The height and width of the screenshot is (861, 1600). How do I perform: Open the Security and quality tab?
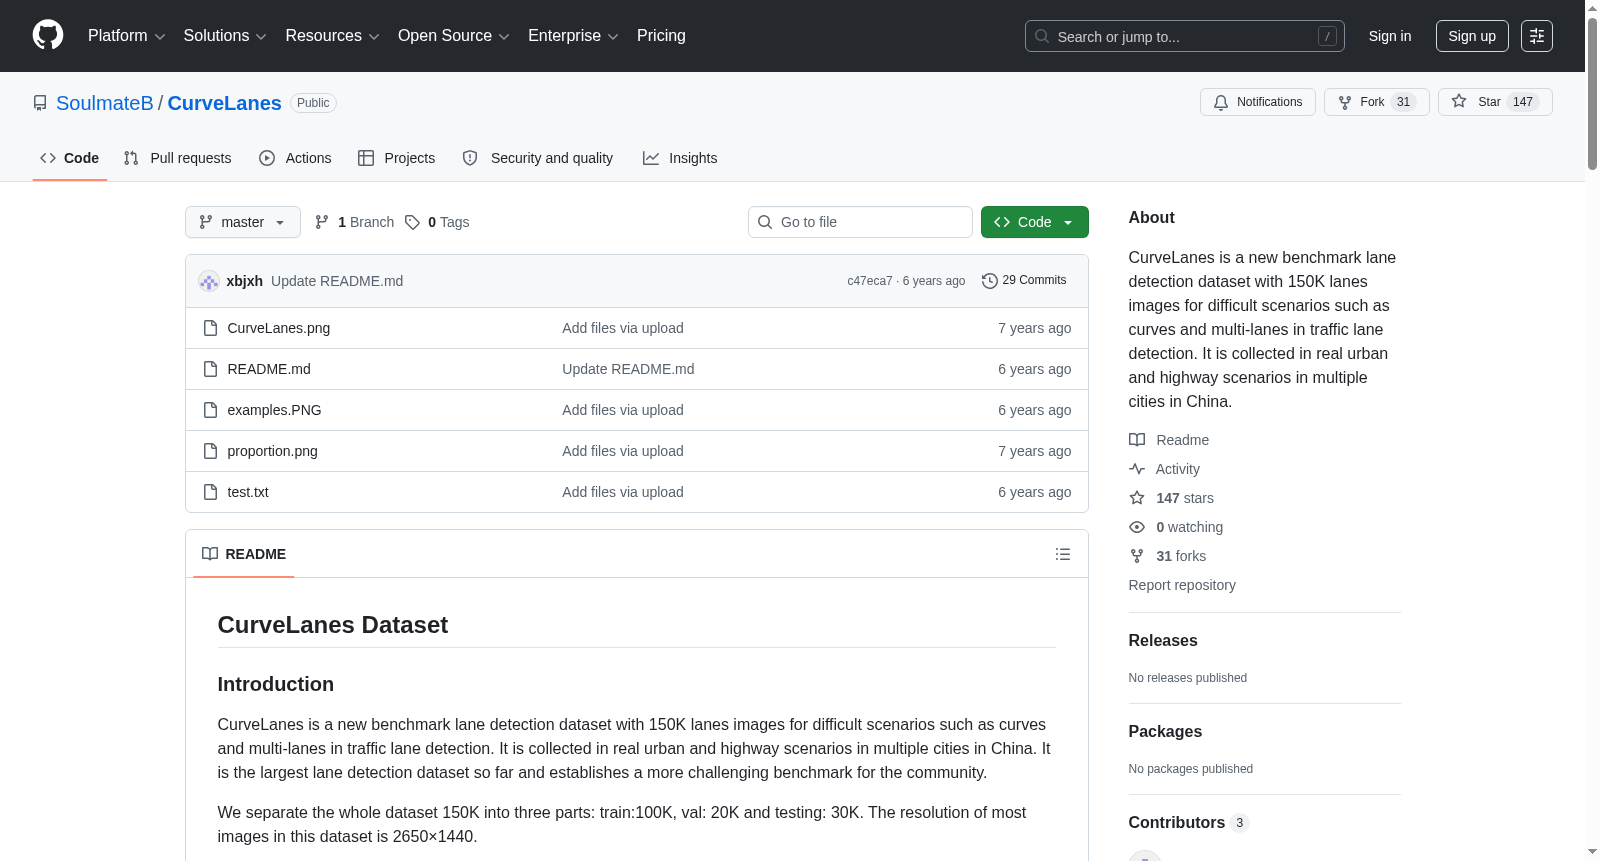point(538,158)
